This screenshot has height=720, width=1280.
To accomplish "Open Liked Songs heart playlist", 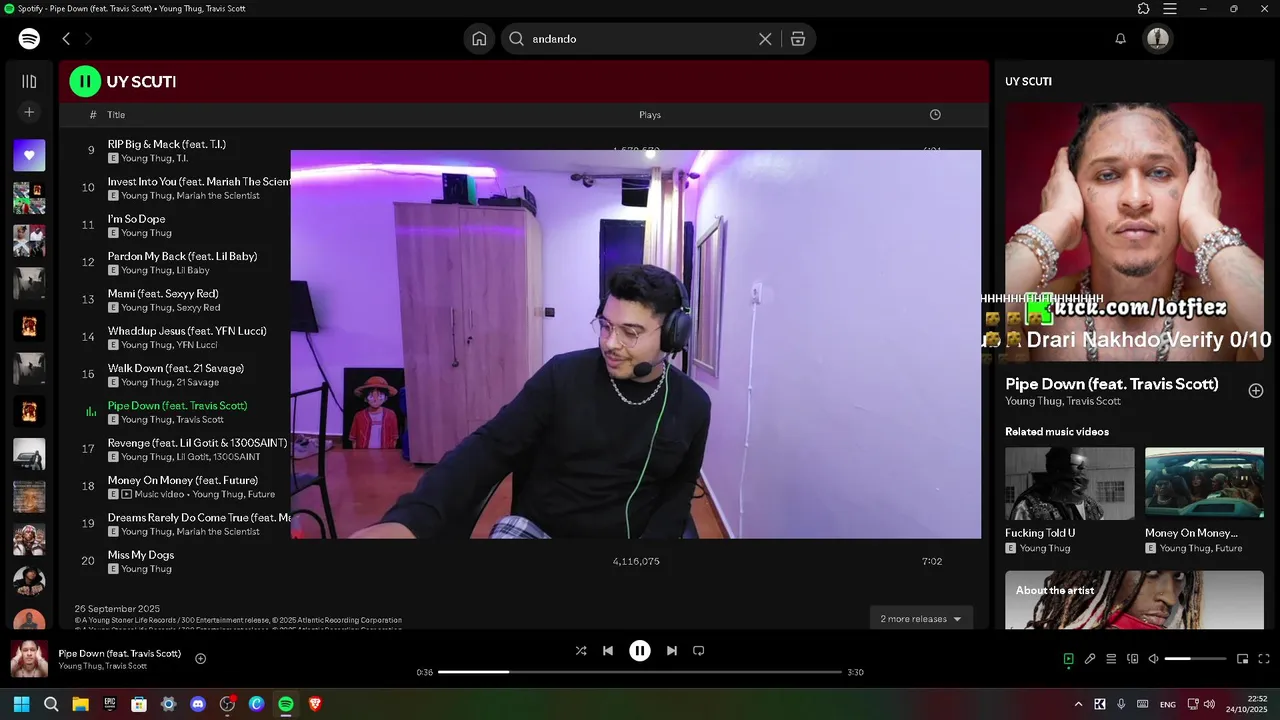I will pos(29,155).
